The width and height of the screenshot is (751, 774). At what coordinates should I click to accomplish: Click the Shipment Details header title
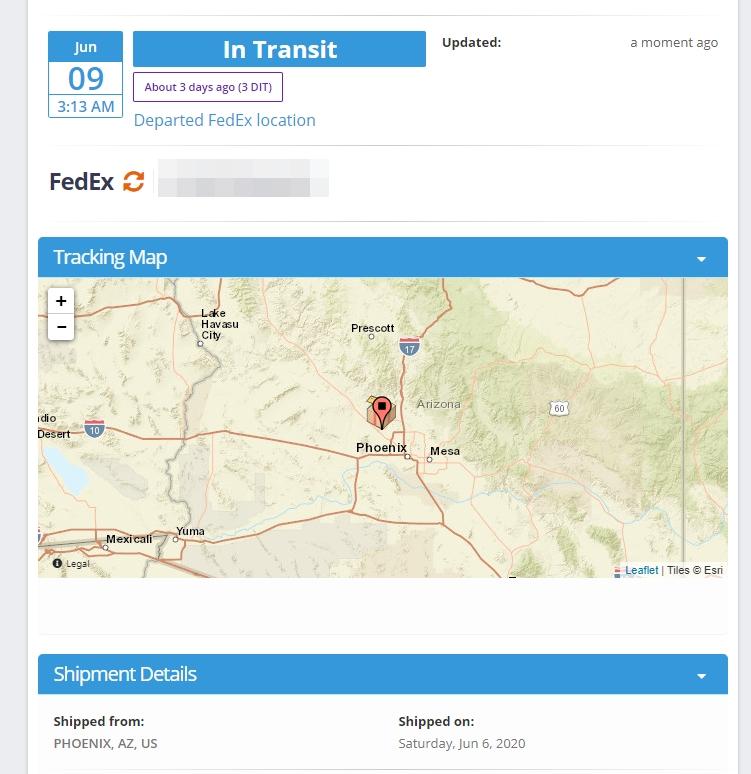pyautogui.click(x=125, y=674)
